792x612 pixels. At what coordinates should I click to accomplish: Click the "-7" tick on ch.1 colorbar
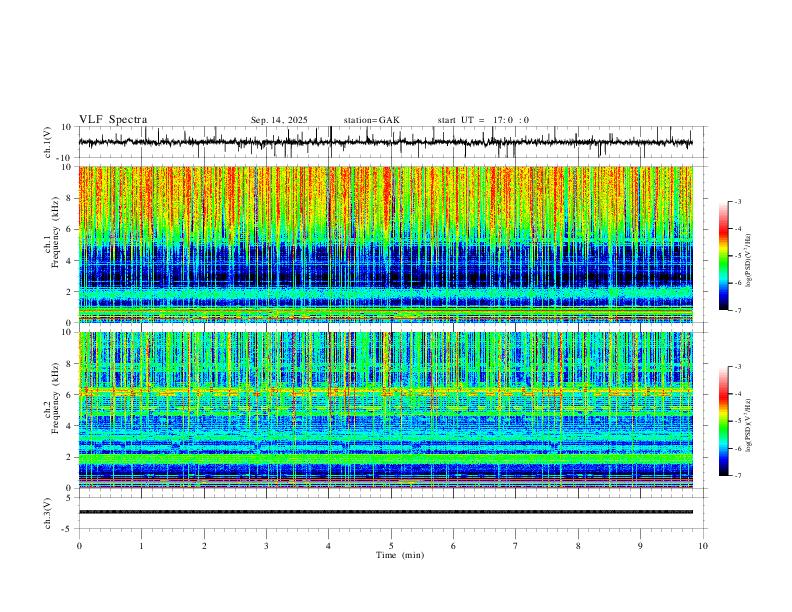[738, 311]
